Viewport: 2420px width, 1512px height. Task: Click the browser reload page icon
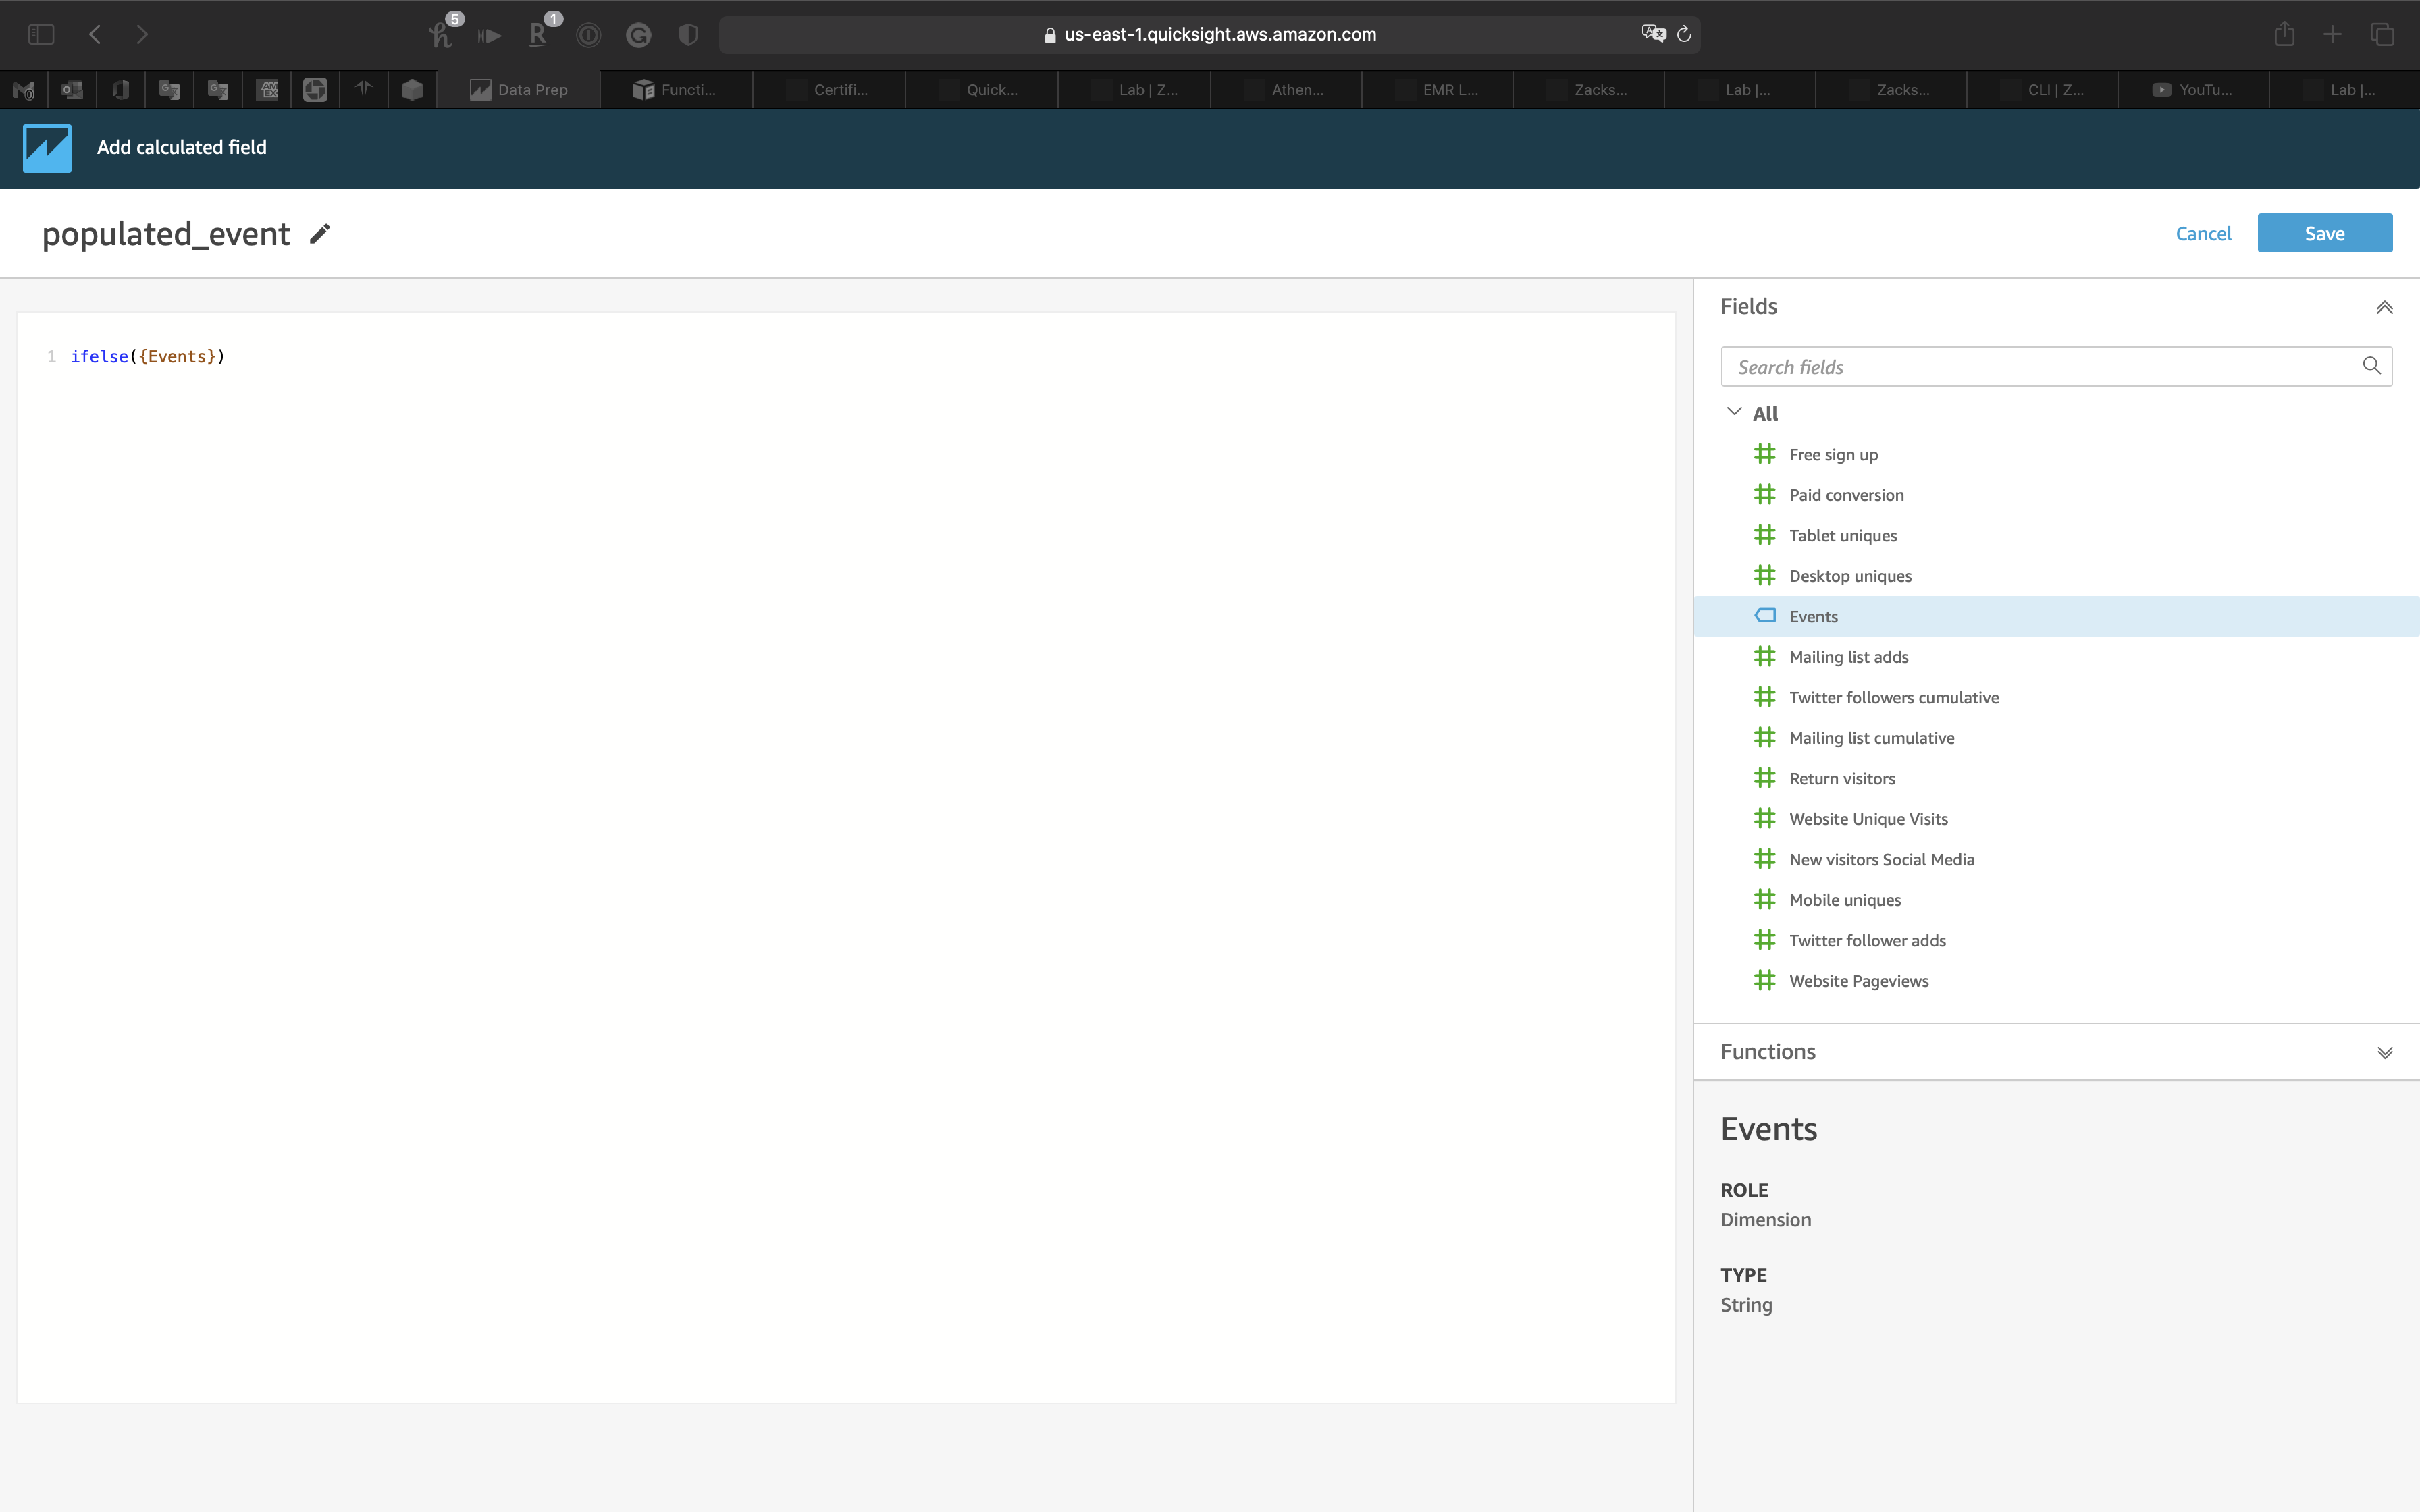[x=1684, y=35]
